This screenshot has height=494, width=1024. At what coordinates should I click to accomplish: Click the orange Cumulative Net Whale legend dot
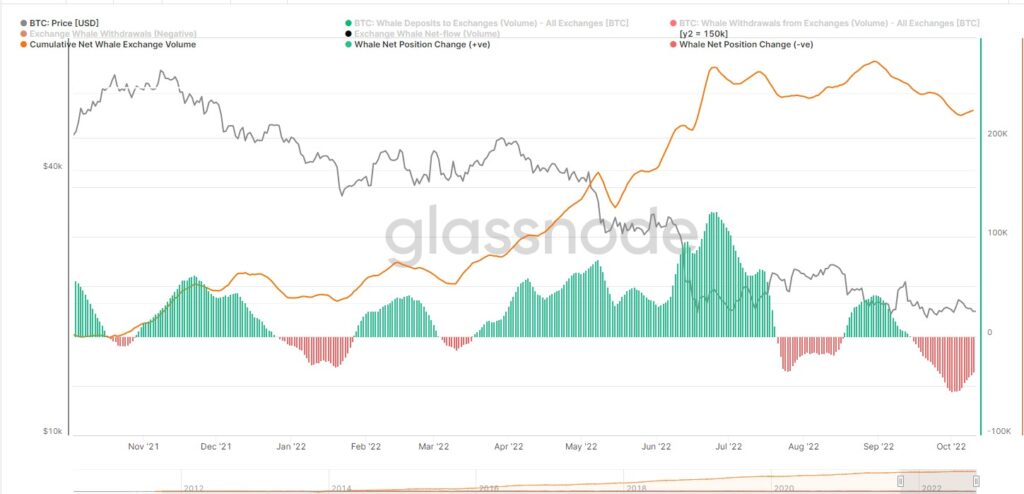pos(23,45)
